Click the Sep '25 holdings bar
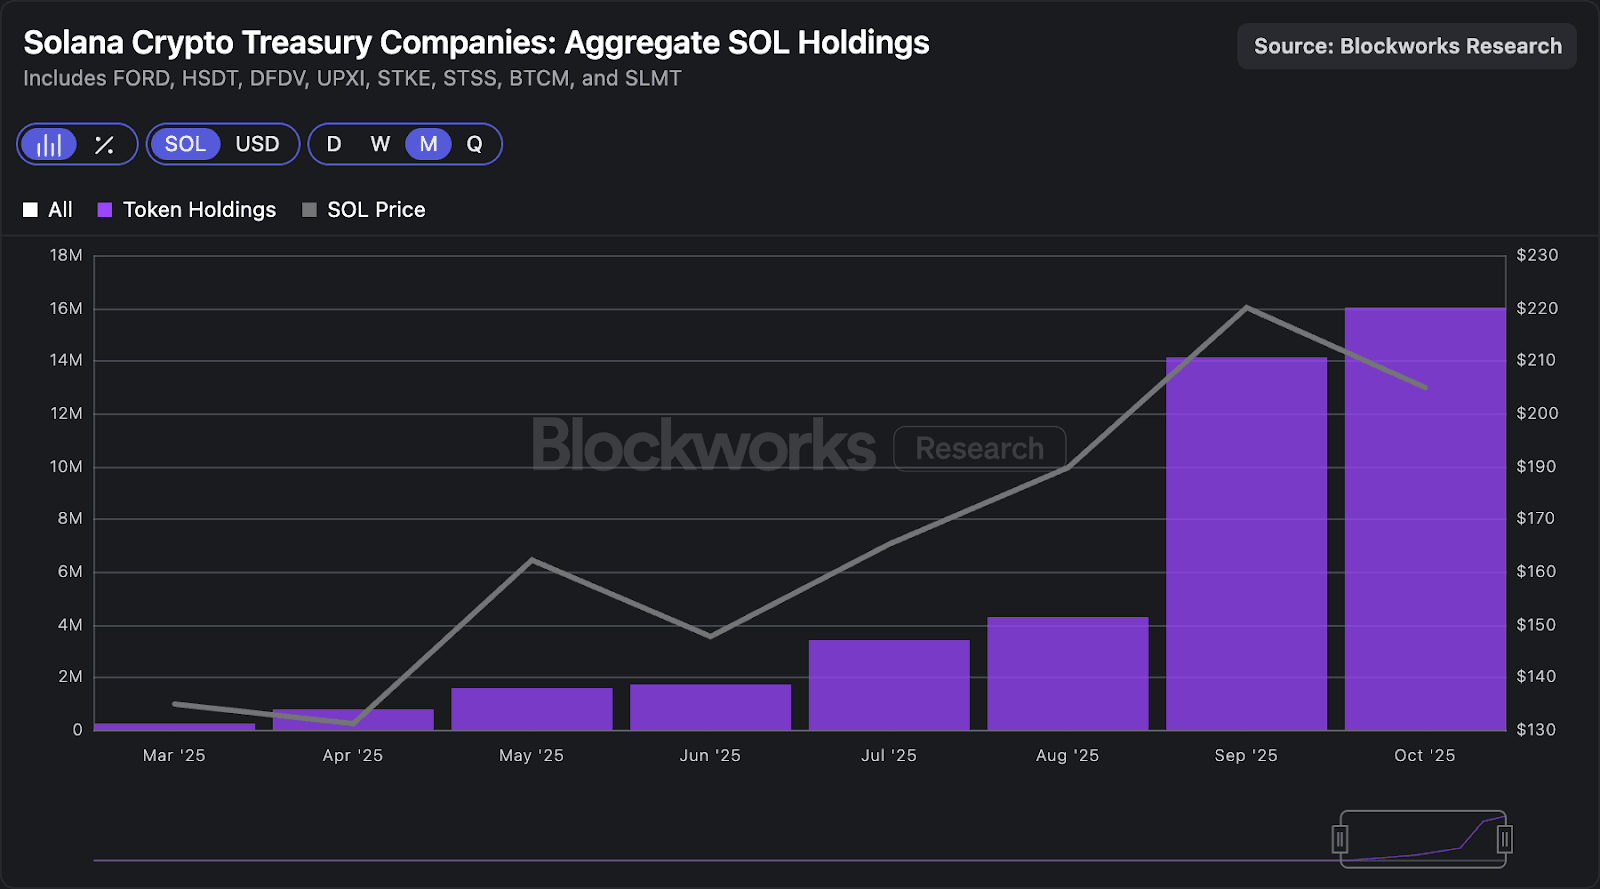The width and height of the screenshot is (1600, 889). (x=1246, y=544)
